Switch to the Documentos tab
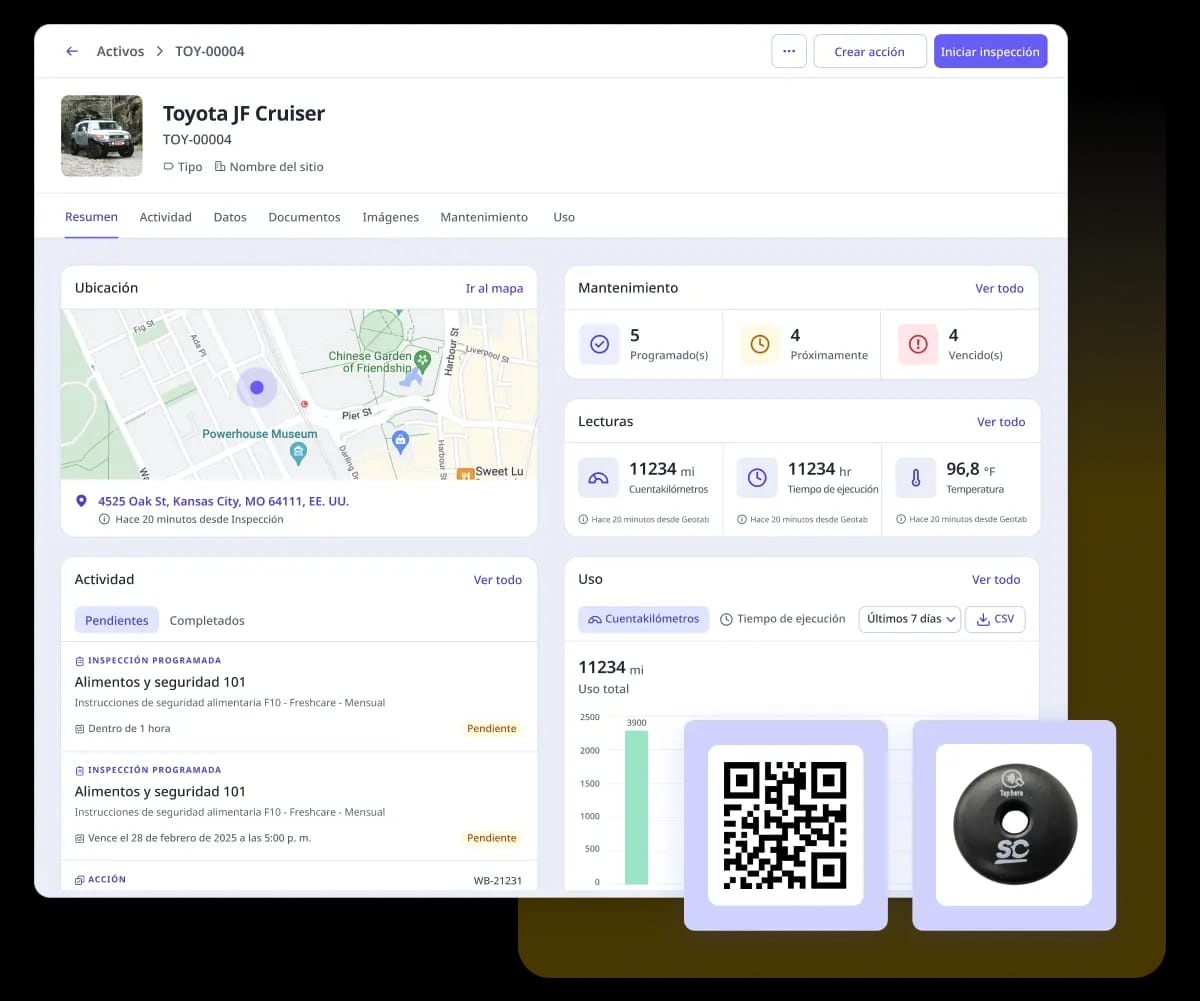 (x=304, y=217)
